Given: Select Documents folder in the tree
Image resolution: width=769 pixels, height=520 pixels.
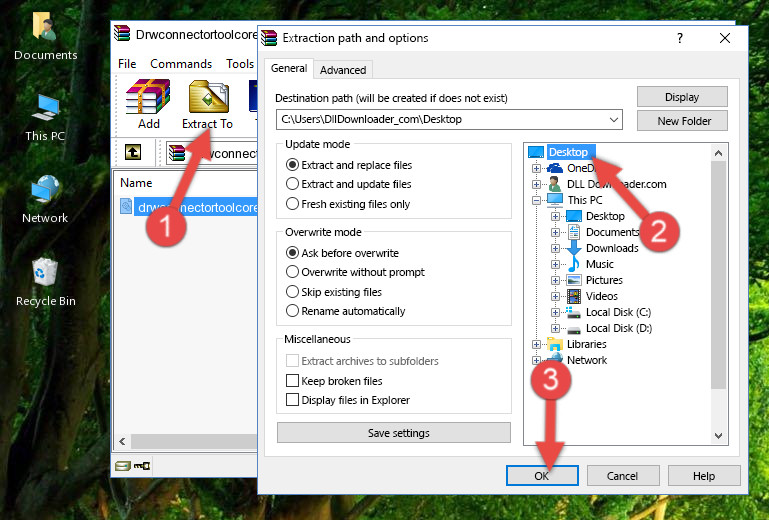Looking at the screenshot, I should [612, 232].
